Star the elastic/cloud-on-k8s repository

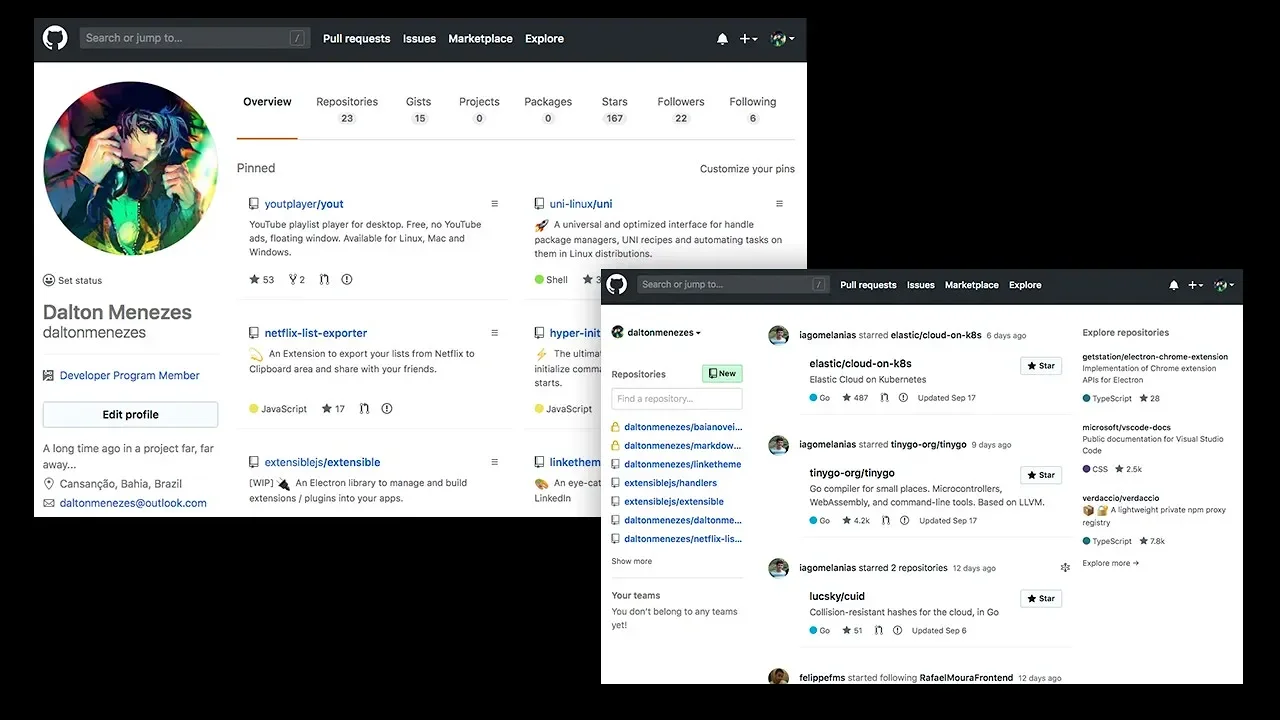point(1041,366)
